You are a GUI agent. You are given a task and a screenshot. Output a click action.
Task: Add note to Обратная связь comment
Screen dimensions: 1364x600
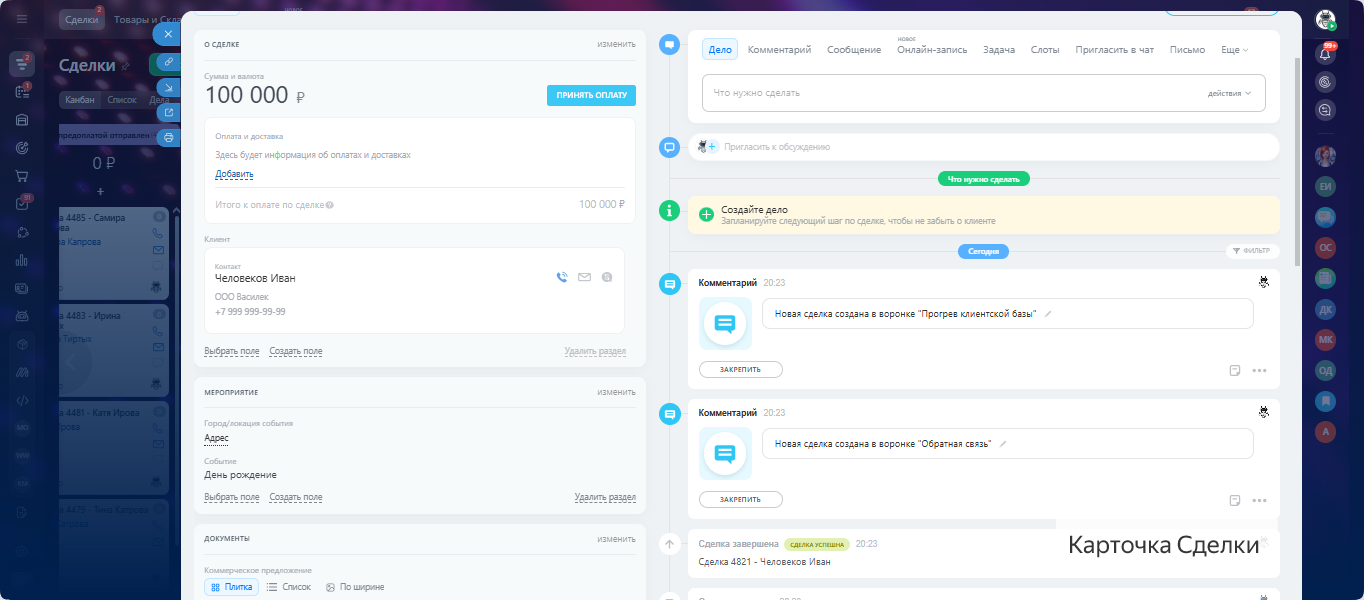[x=1235, y=500]
